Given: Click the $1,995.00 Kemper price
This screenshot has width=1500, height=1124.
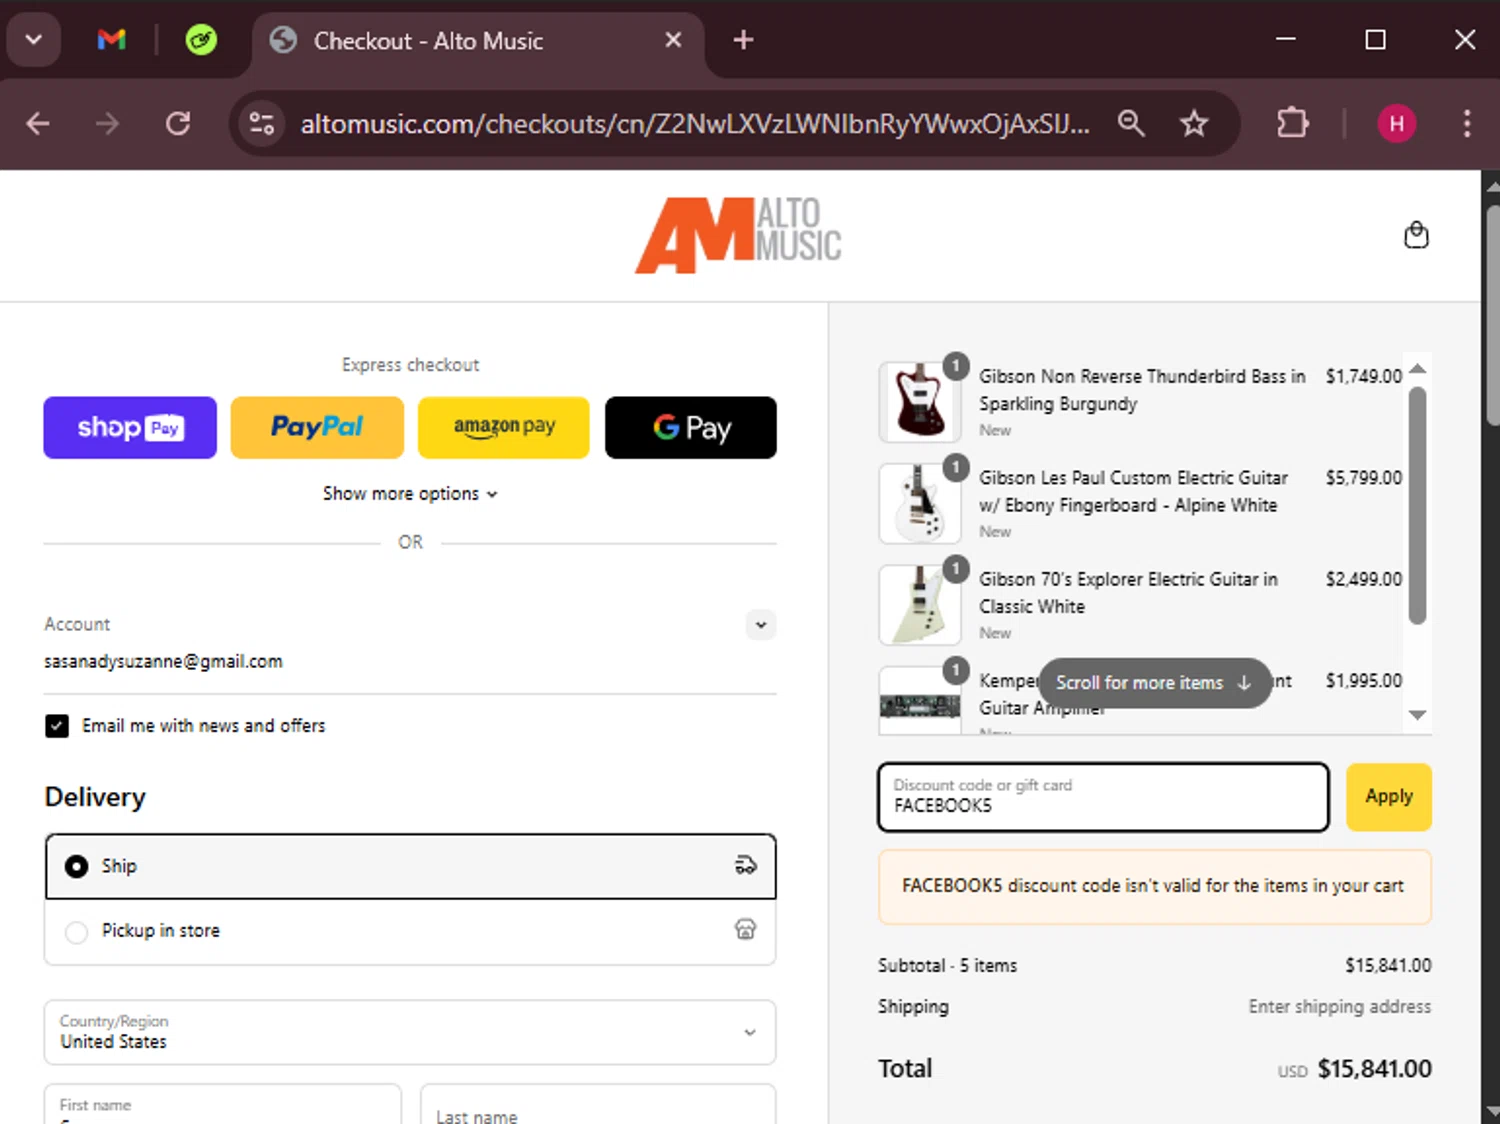Looking at the screenshot, I should tap(1364, 681).
